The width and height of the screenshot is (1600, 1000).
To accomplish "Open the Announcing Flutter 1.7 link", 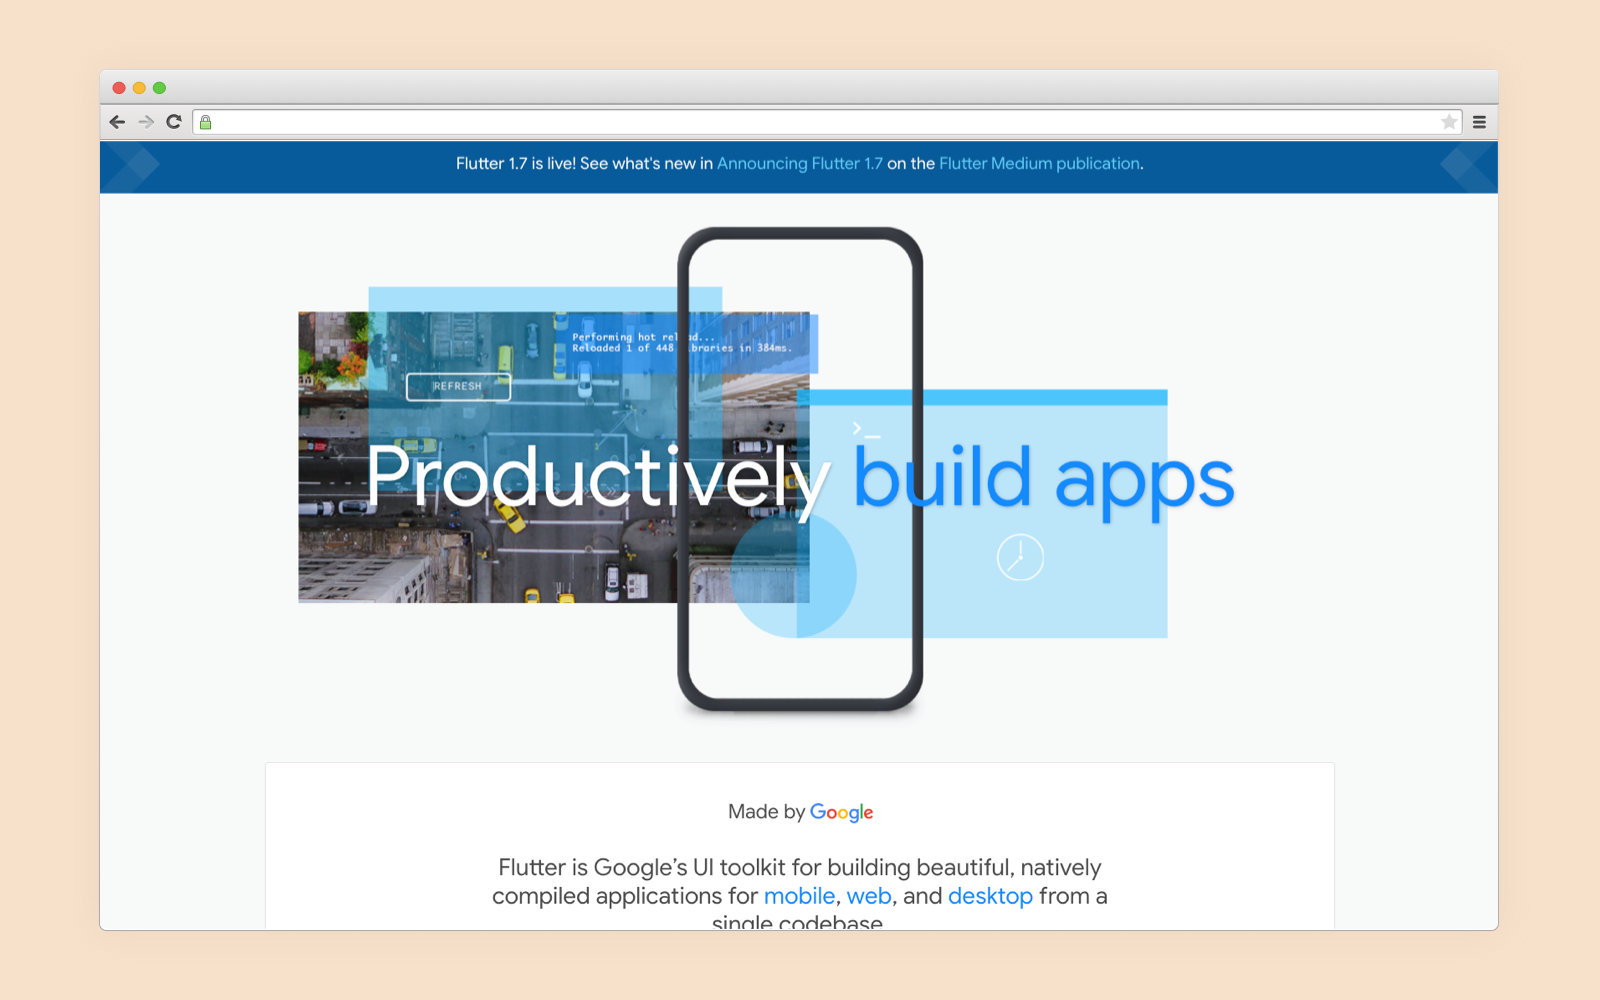I will pyautogui.click(x=800, y=163).
